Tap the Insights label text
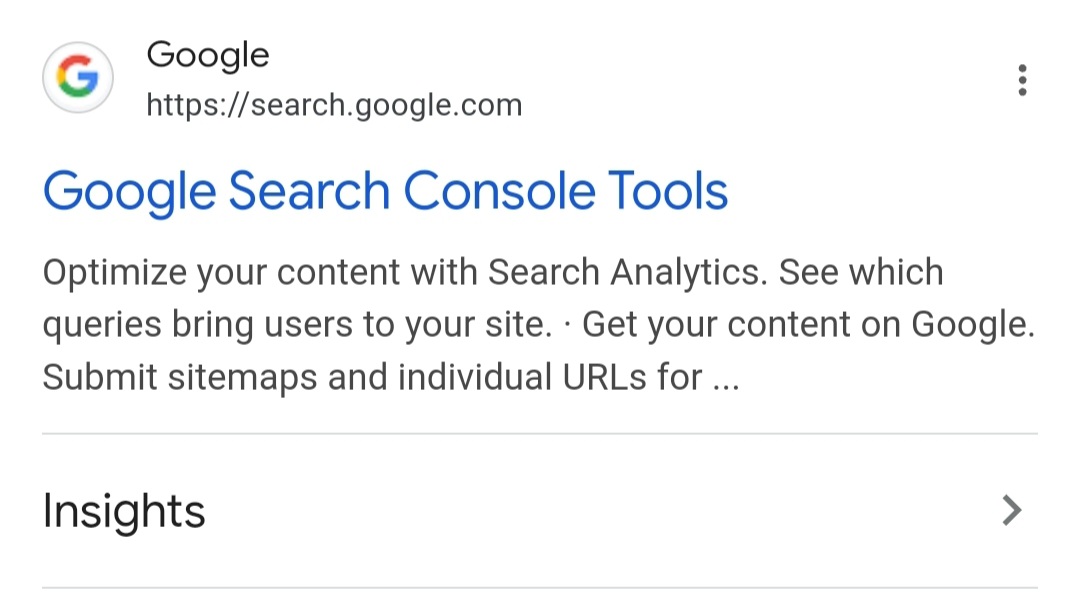Screen dimensions: 1080x608 [124, 512]
